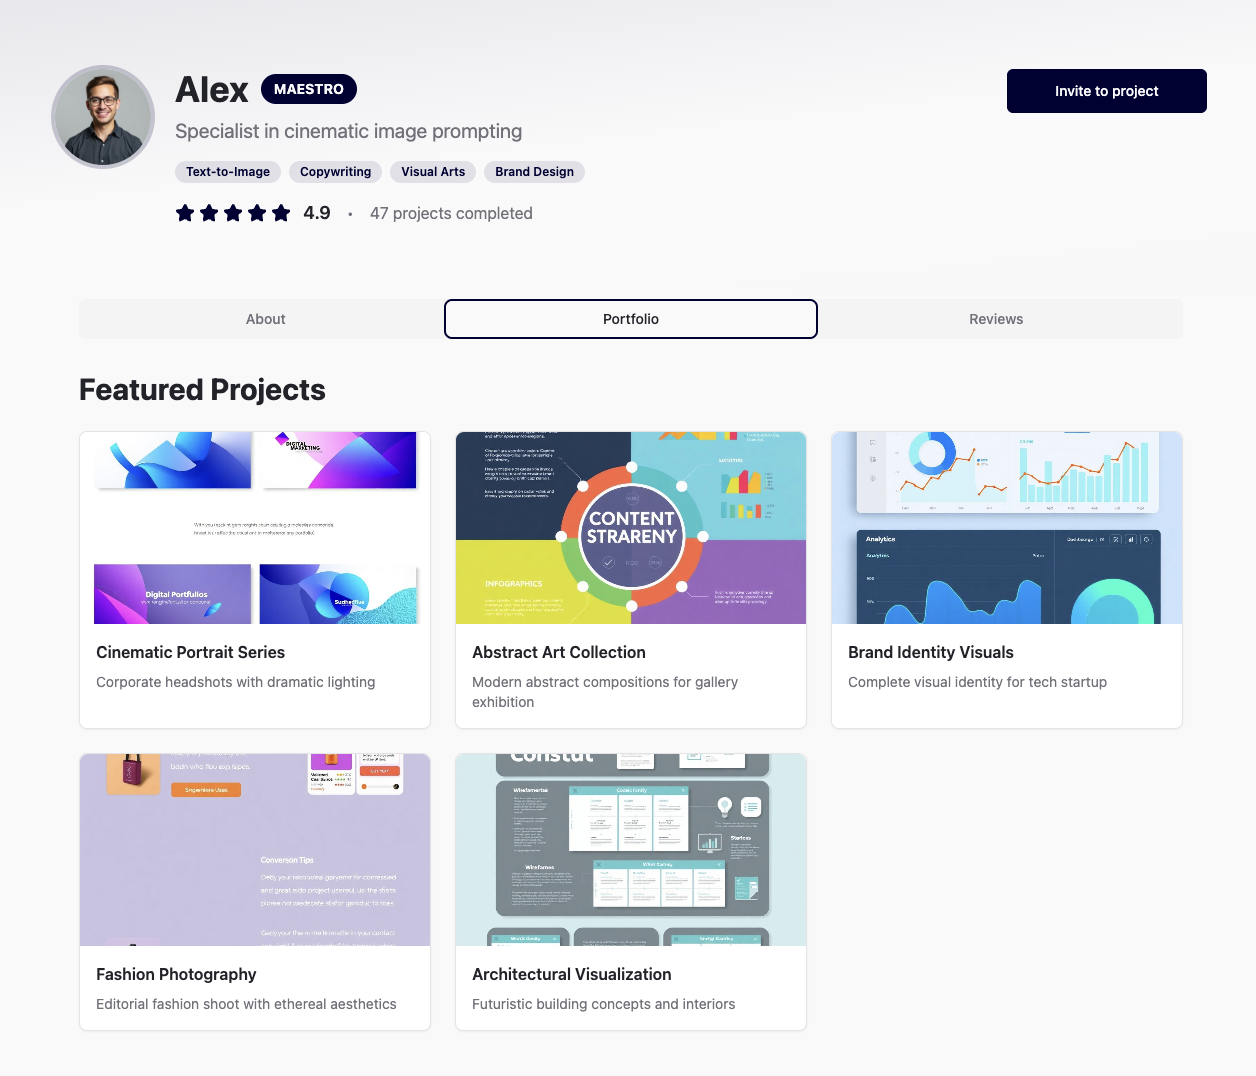1256x1076 pixels.
Task: Click the MAESTRO badge next to Alex
Action: [309, 89]
